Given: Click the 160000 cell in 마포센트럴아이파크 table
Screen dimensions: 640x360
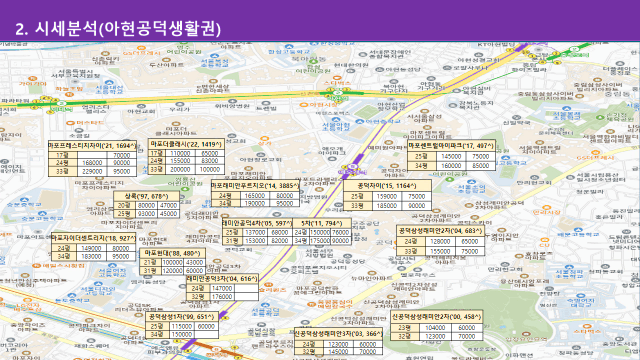Looking at the screenshot, I should point(451,166).
